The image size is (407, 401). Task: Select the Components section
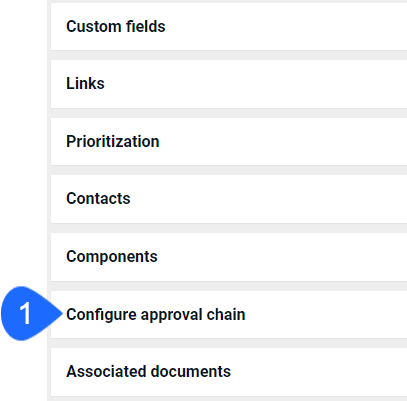click(229, 257)
